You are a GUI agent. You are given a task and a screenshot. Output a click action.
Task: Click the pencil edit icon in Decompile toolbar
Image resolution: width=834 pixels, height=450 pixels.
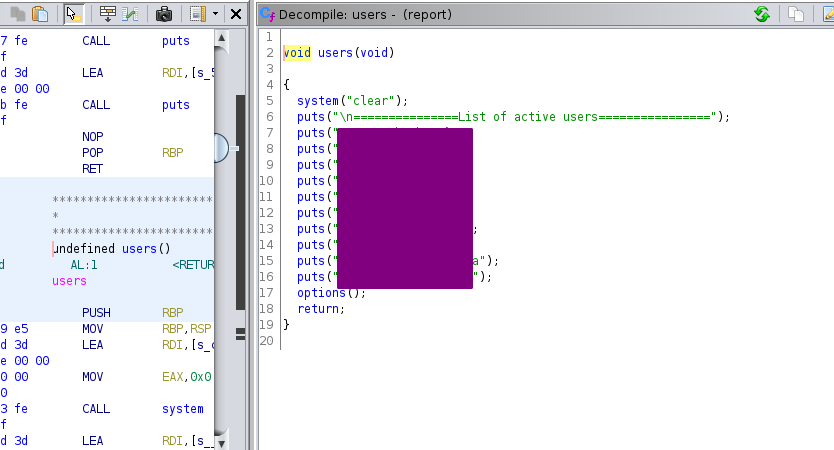coord(828,14)
